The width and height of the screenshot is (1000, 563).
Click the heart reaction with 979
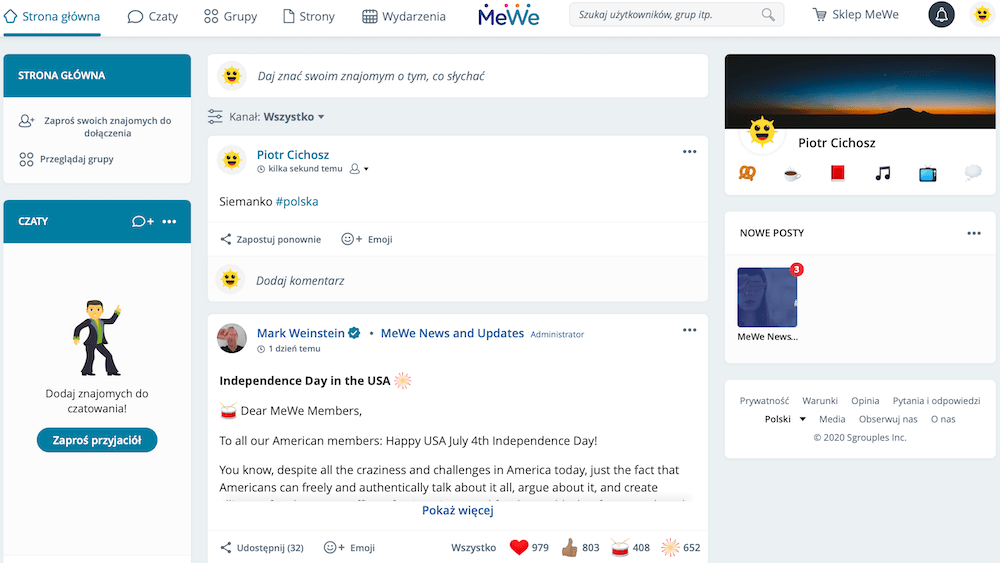529,547
